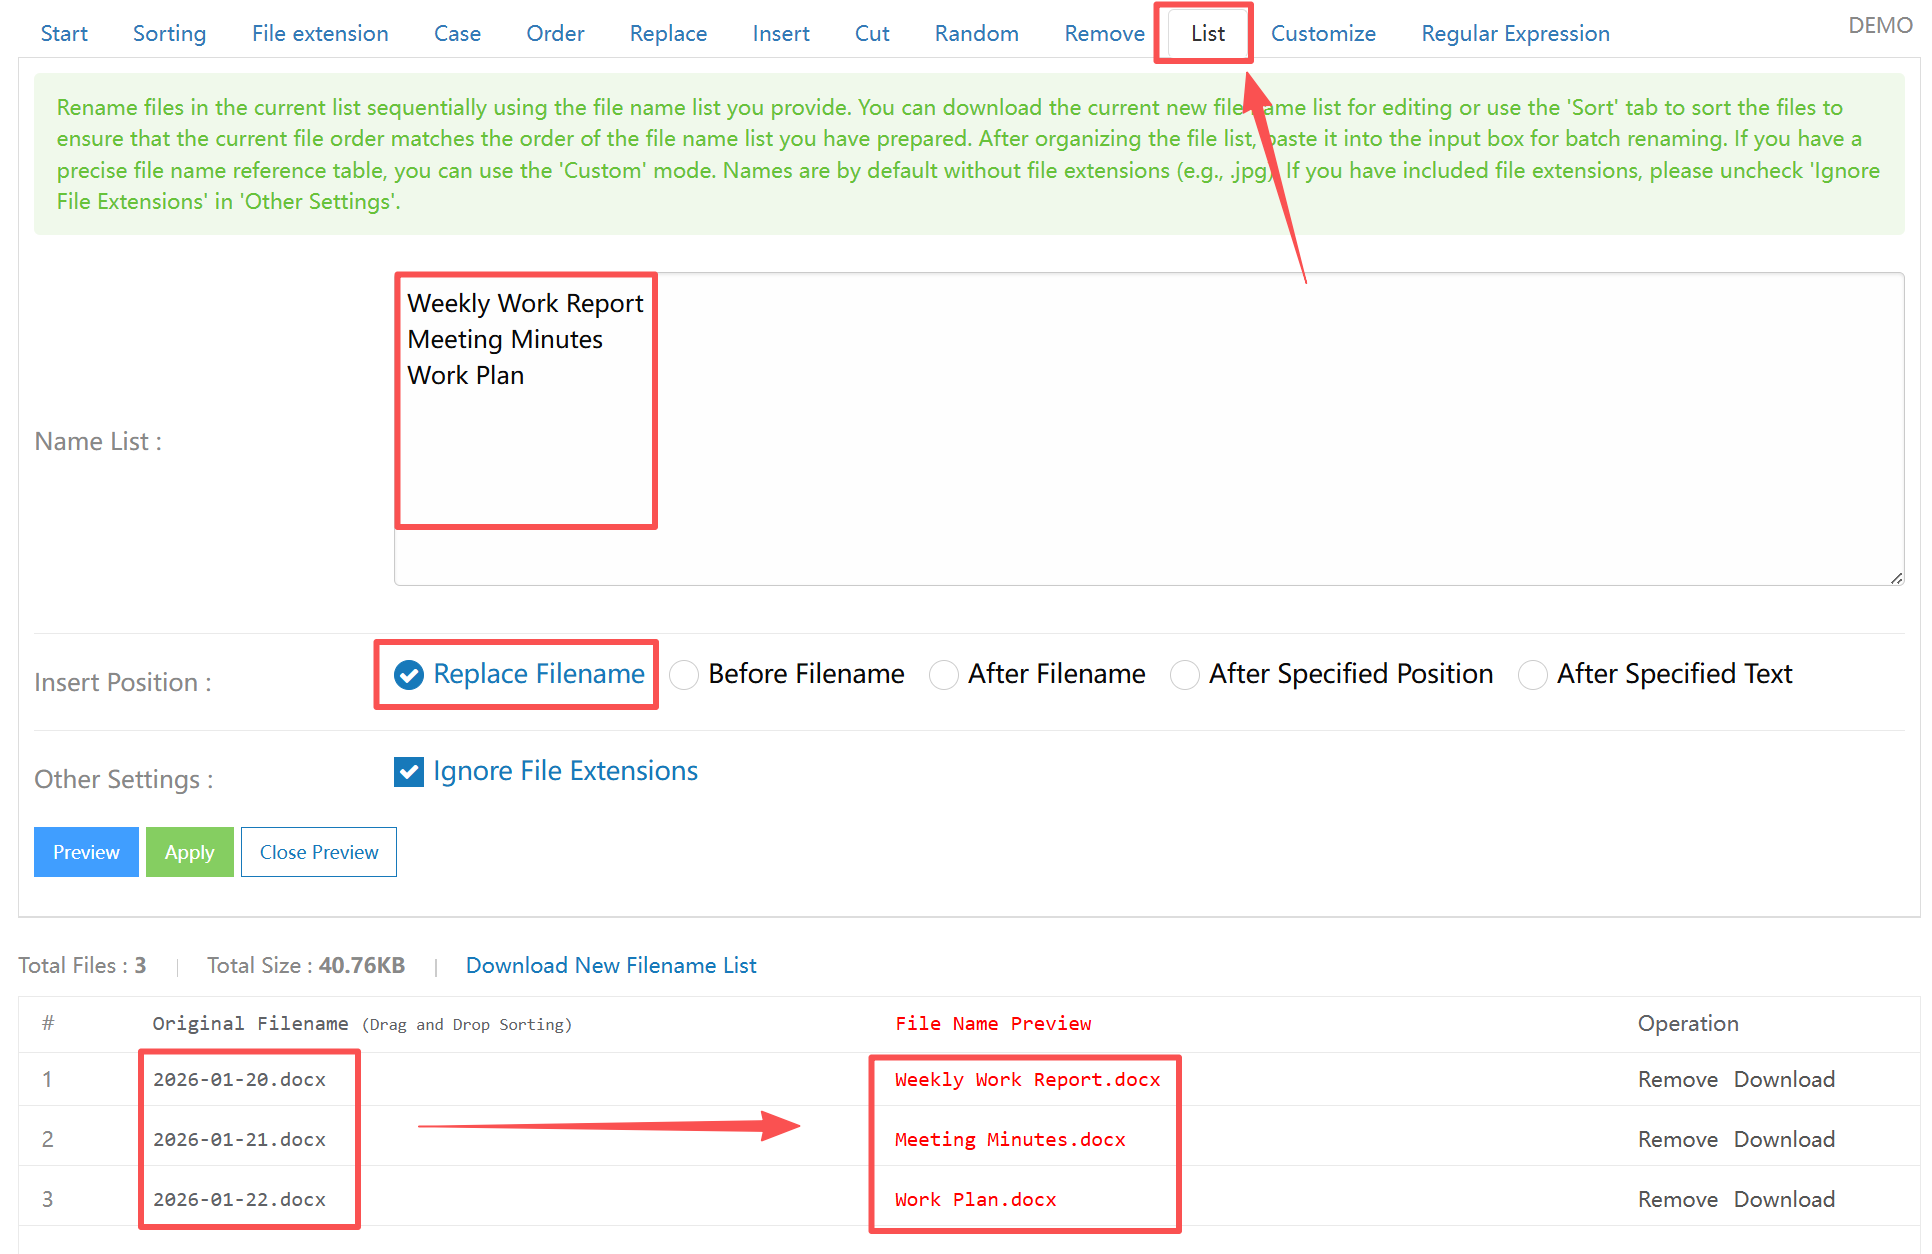The image size is (1932, 1254).
Task: Choose After Specified Position radio option
Action: (1185, 675)
